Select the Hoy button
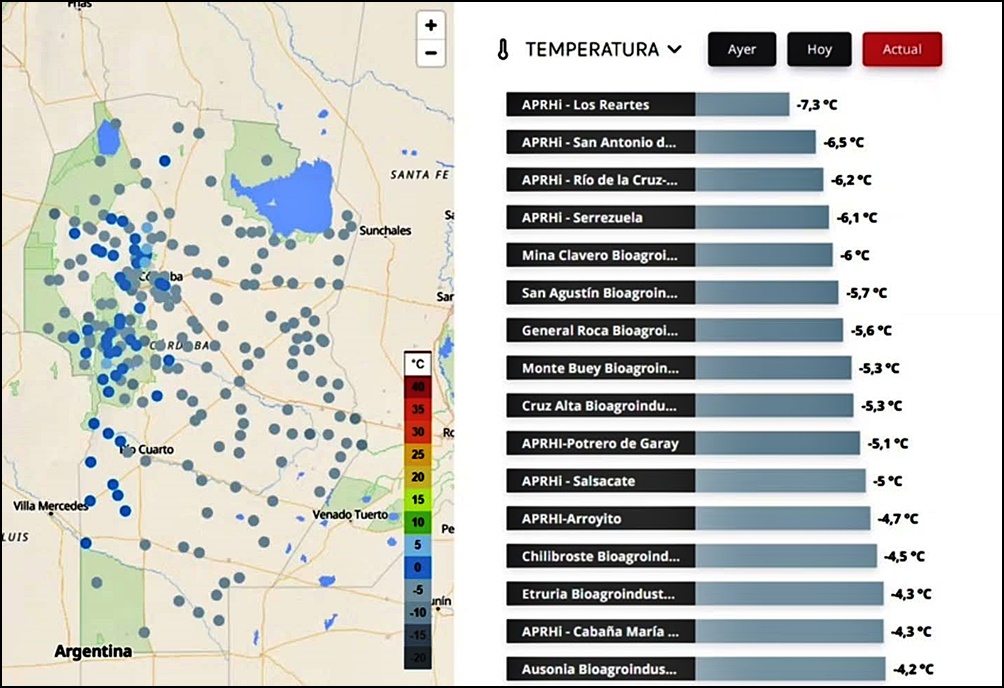1004x688 pixels. point(819,49)
